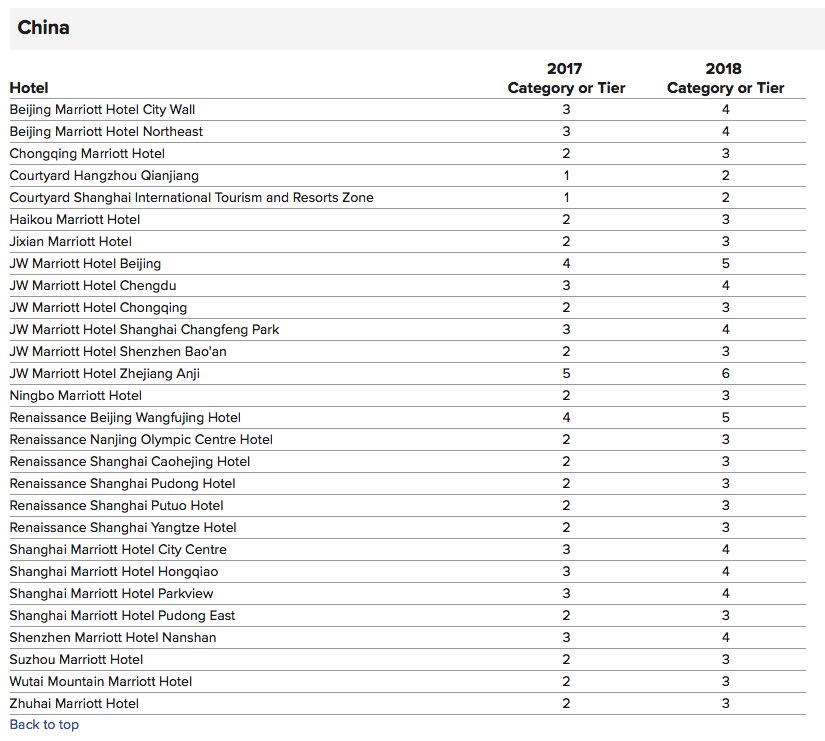Click Chongqing Marriott Hotel name
825x741 pixels.
click(87, 154)
